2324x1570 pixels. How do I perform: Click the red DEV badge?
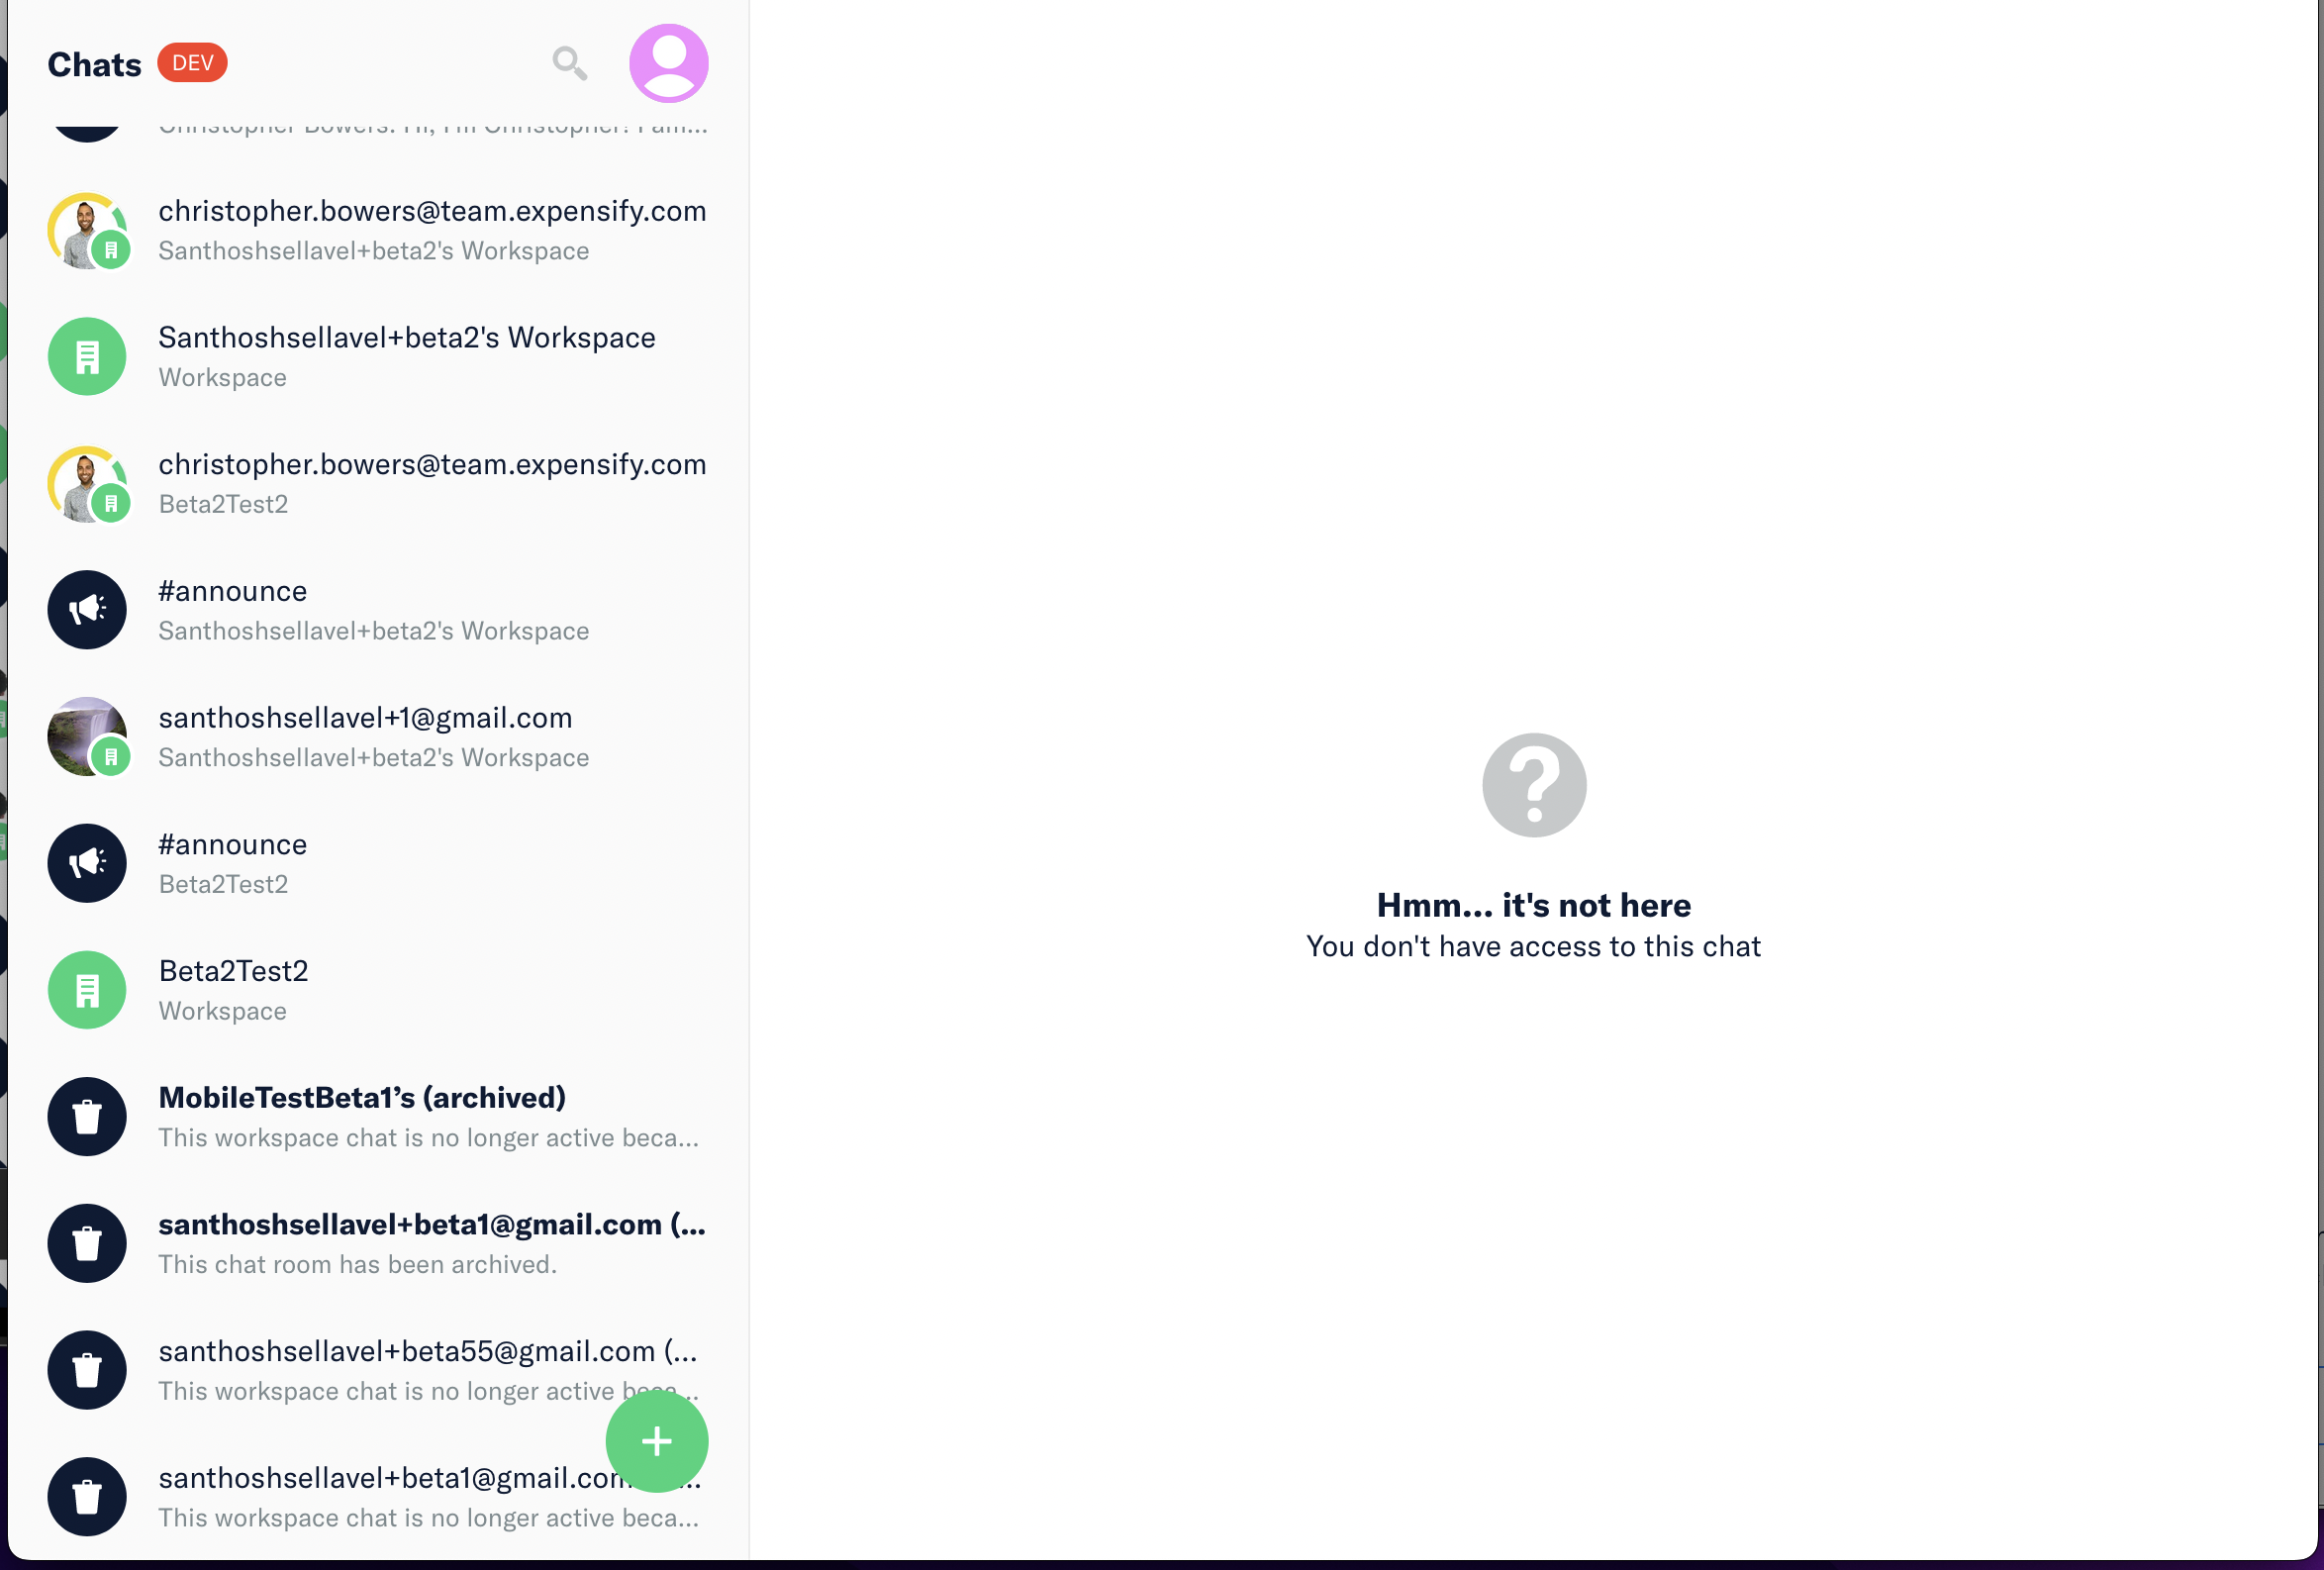pyautogui.click(x=192, y=63)
